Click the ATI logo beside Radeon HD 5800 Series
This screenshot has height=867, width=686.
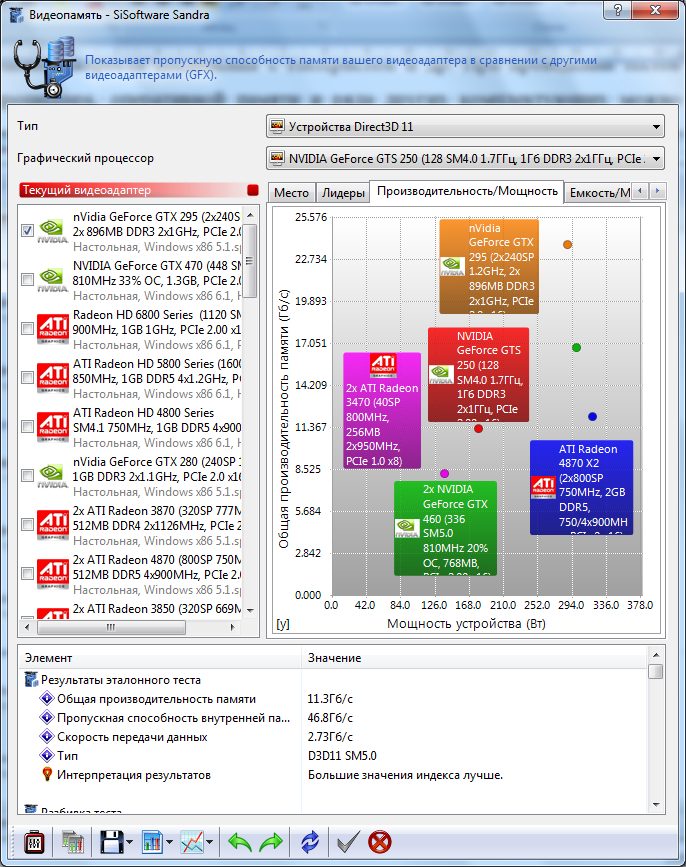click(53, 378)
